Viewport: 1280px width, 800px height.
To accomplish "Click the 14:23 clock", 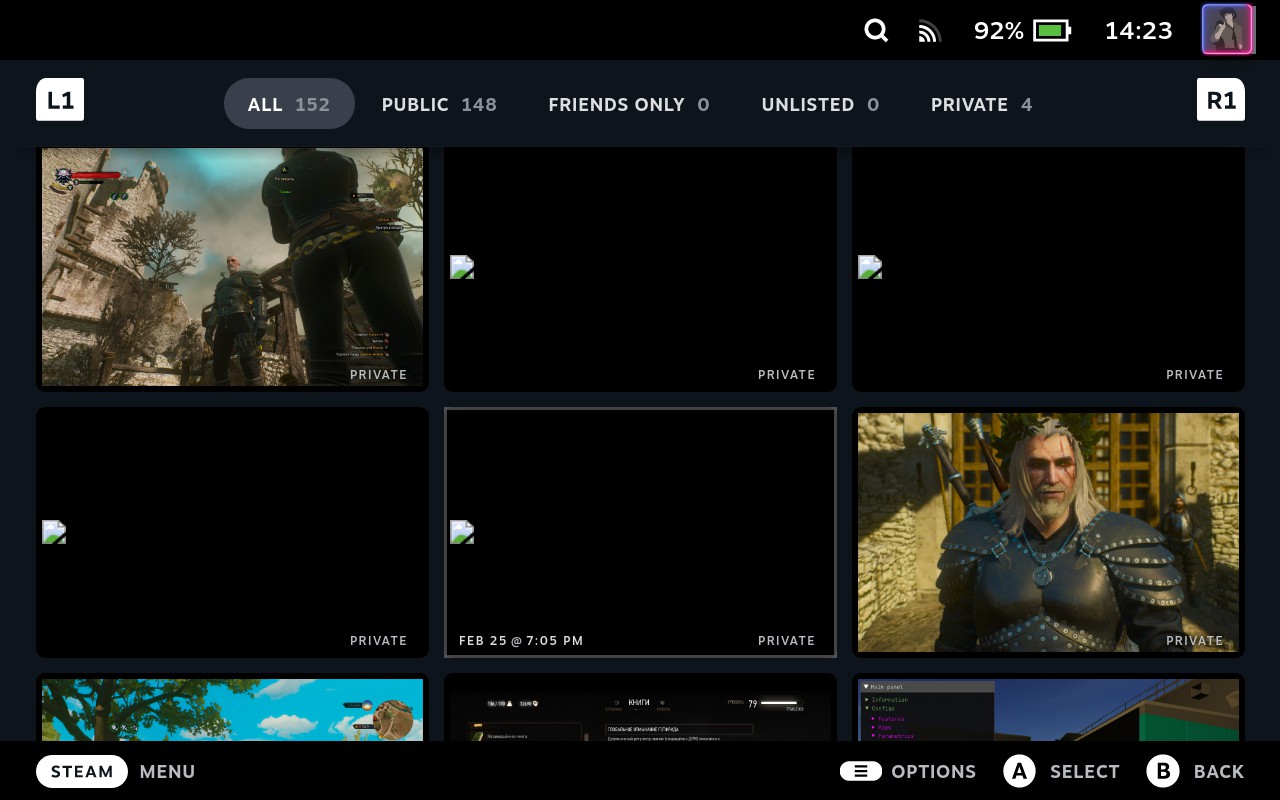I will click(x=1138, y=31).
